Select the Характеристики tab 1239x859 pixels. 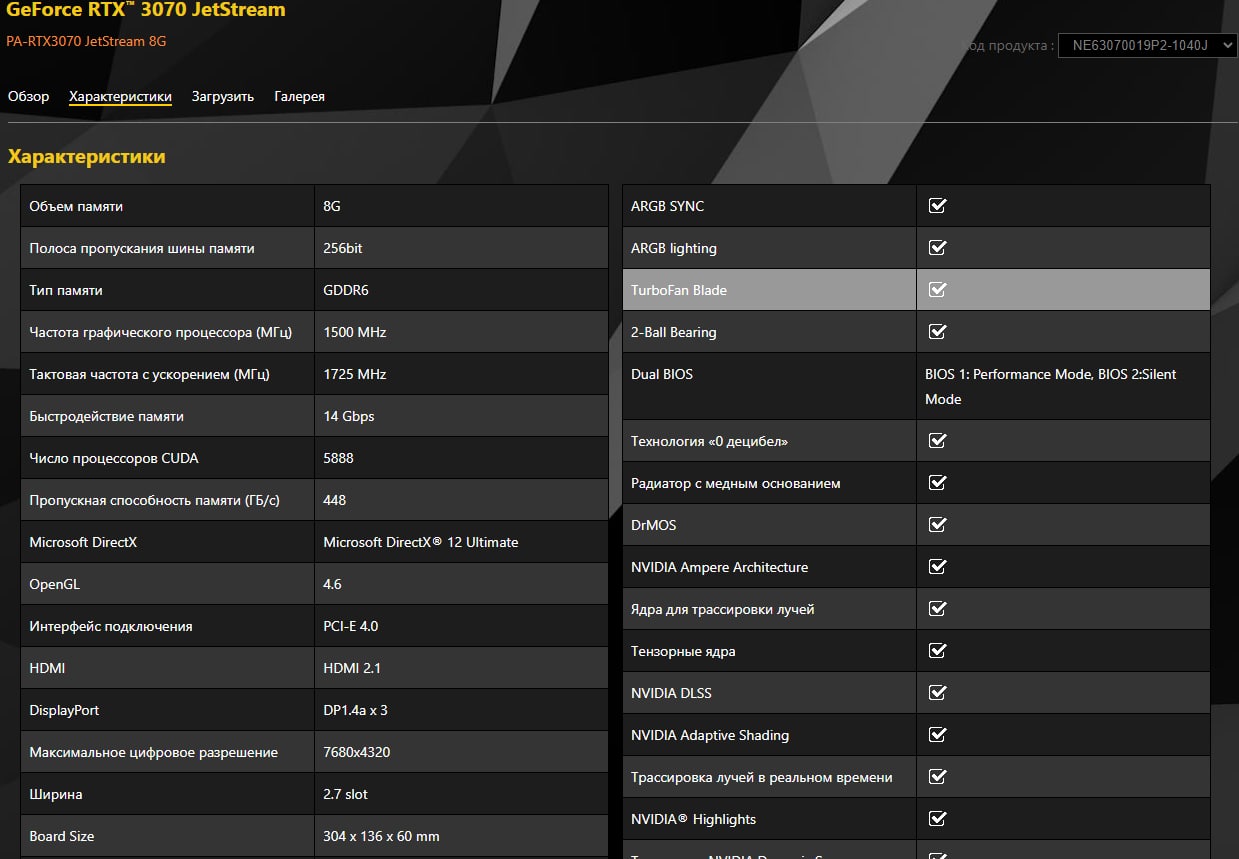click(120, 96)
